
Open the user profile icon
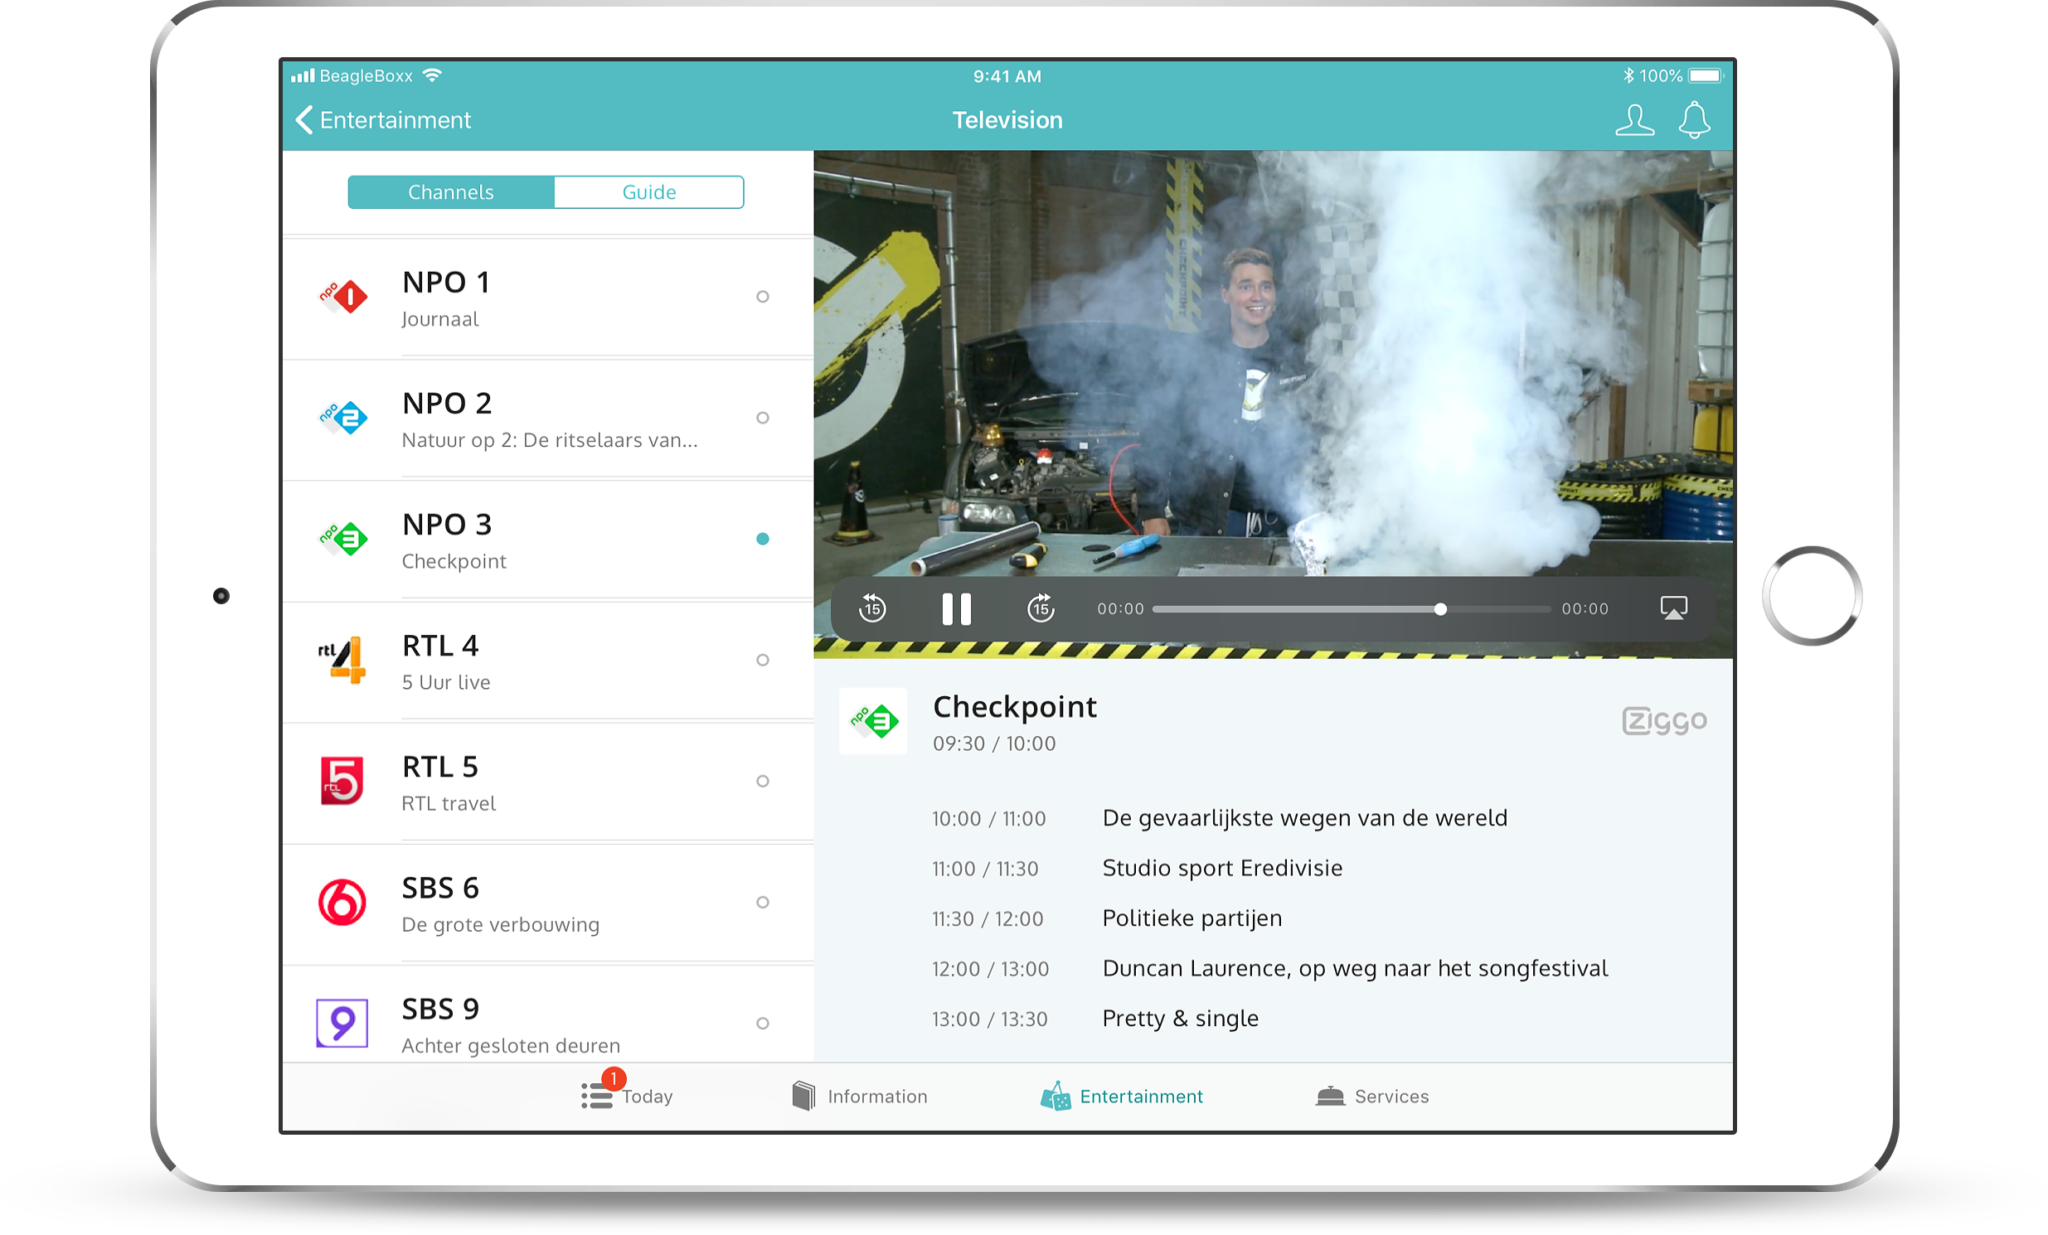(x=1634, y=120)
